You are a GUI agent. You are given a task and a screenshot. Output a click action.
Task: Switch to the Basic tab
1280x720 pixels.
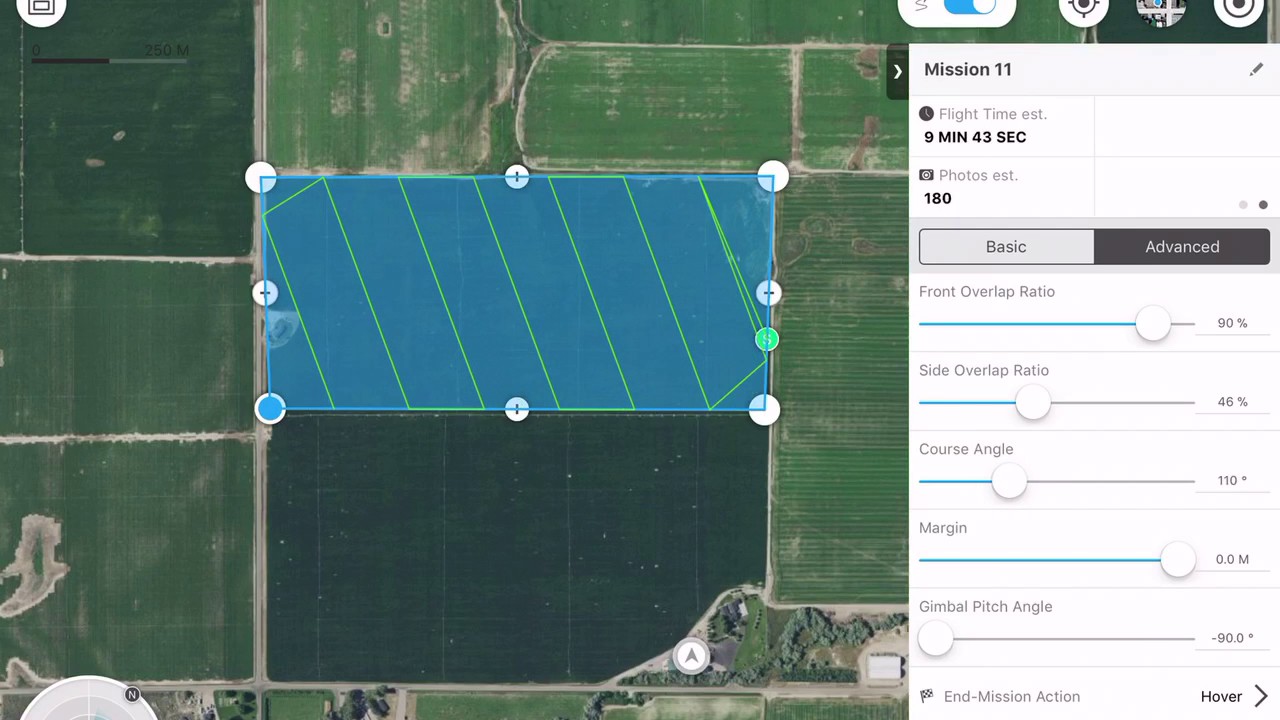pyautogui.click(x=1006, y=247)
